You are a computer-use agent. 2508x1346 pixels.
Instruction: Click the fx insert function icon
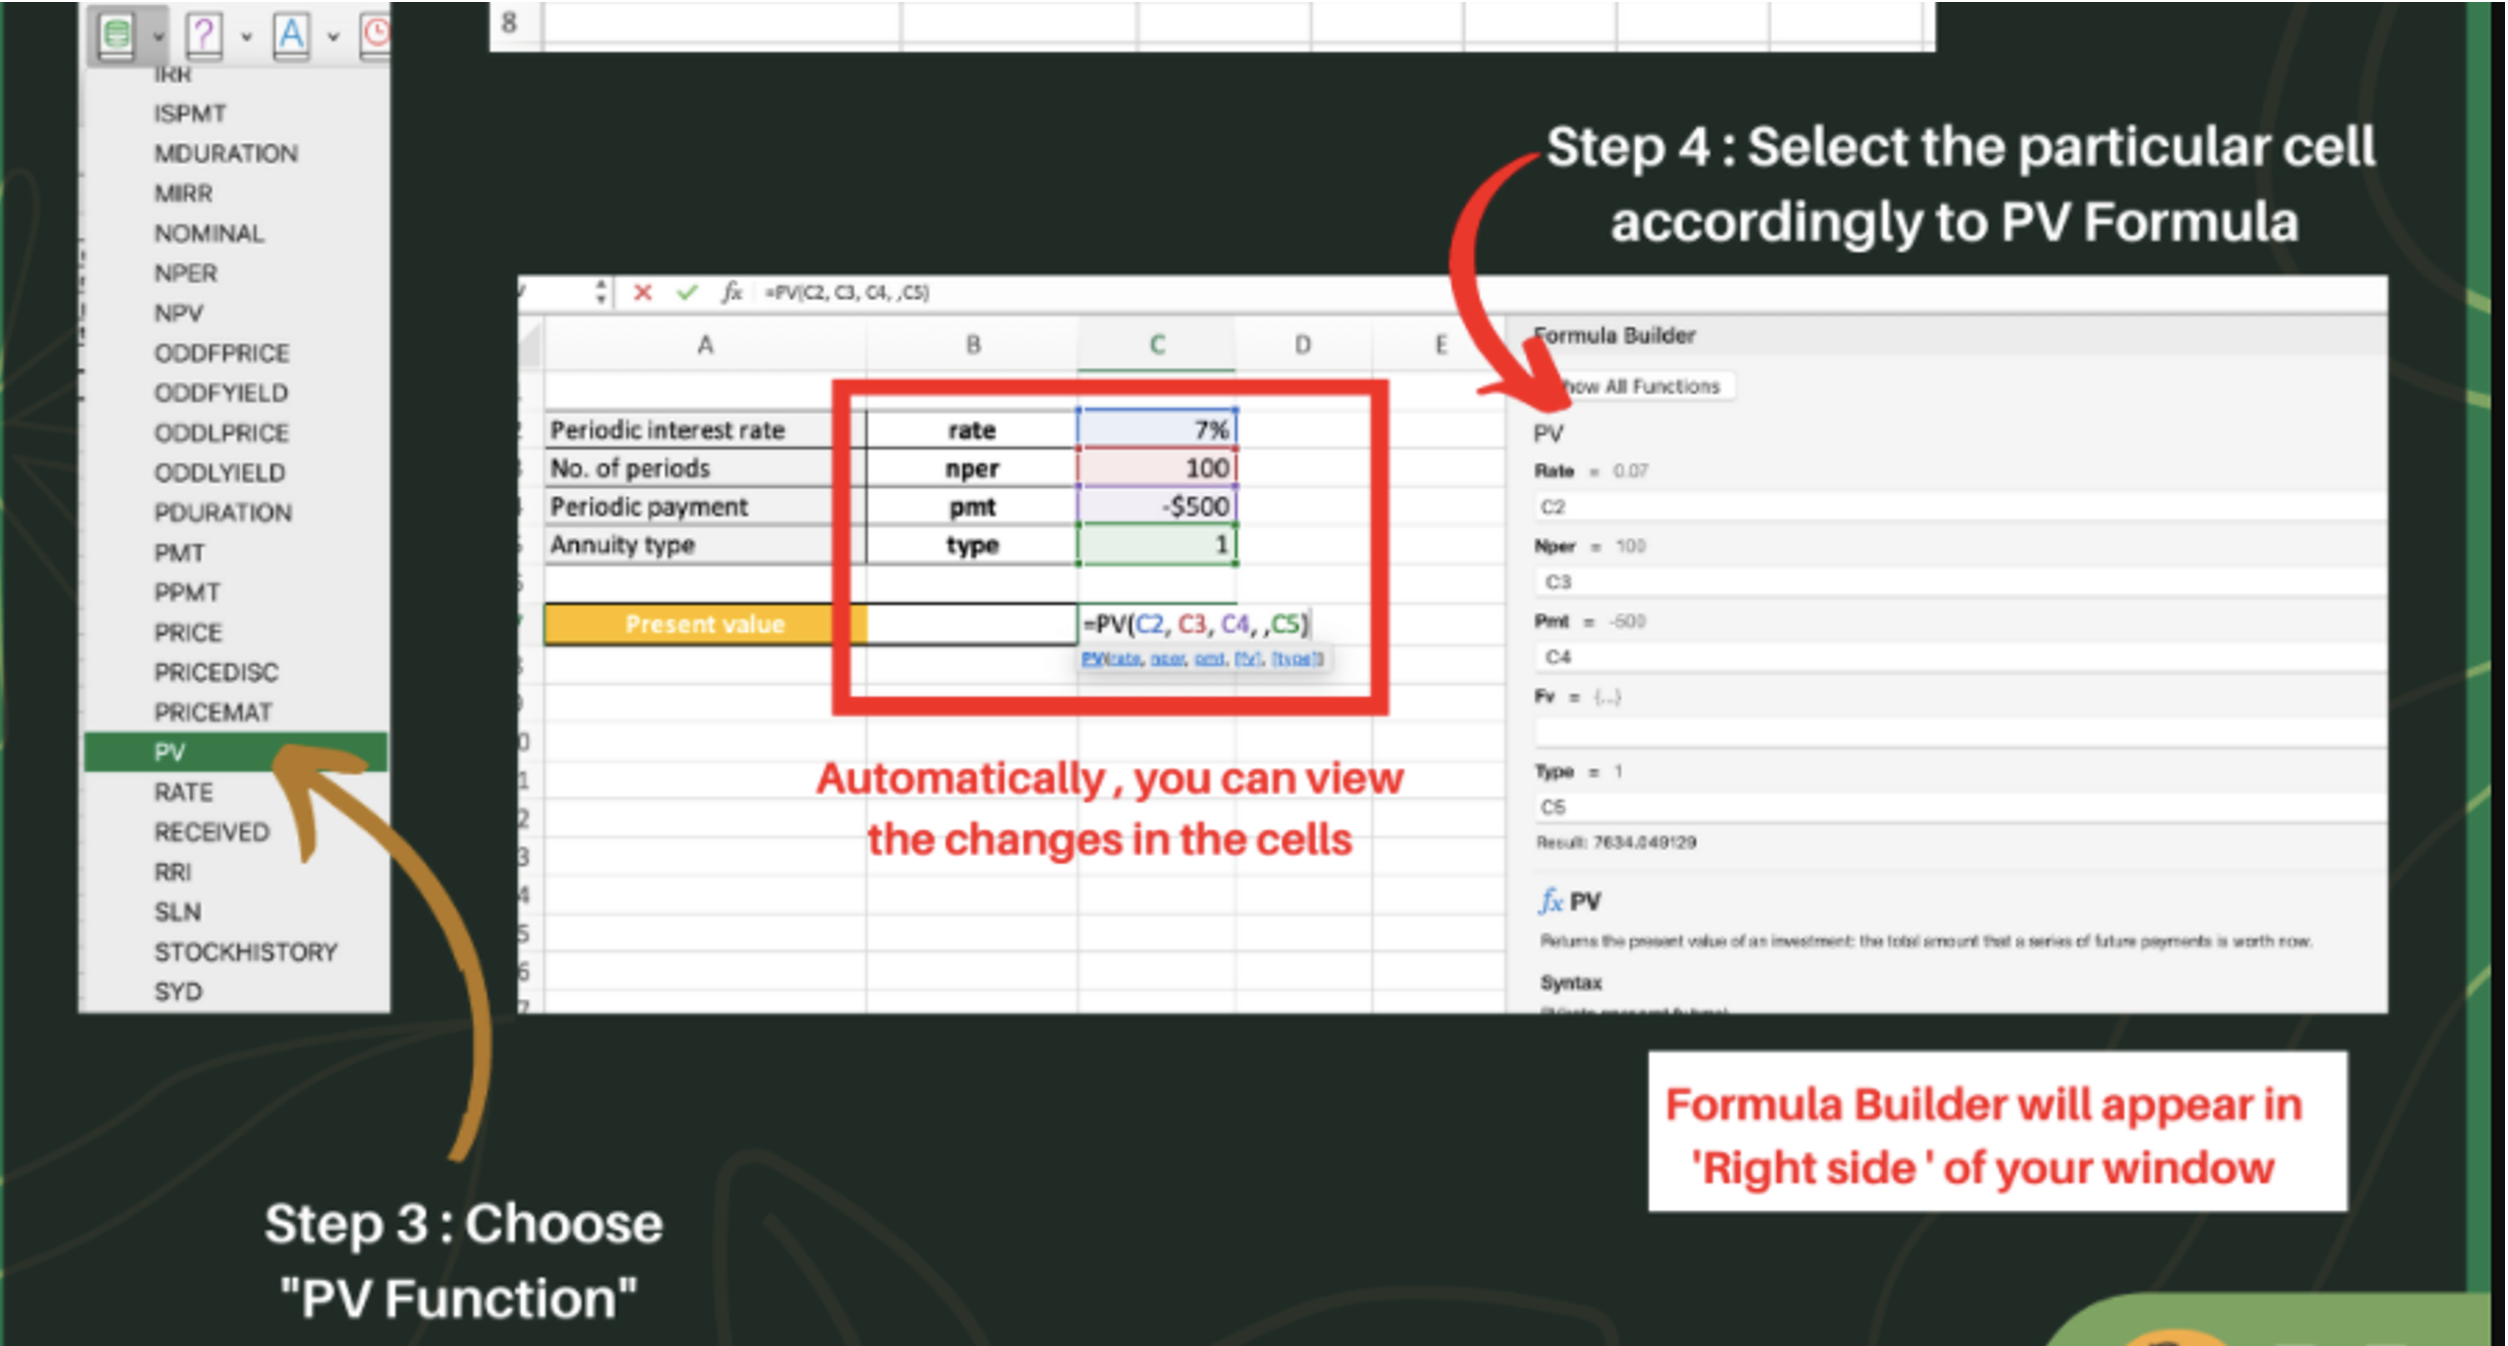(731, 292)
